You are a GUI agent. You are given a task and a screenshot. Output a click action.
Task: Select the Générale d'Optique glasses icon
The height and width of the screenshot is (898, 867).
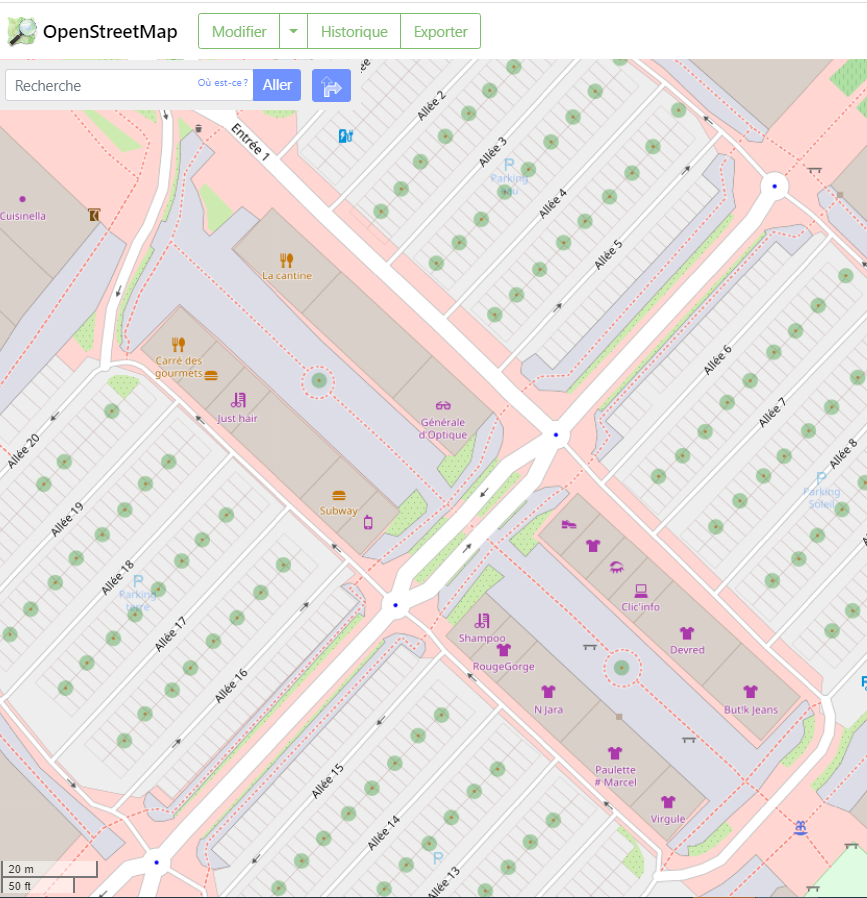(443, 406)
